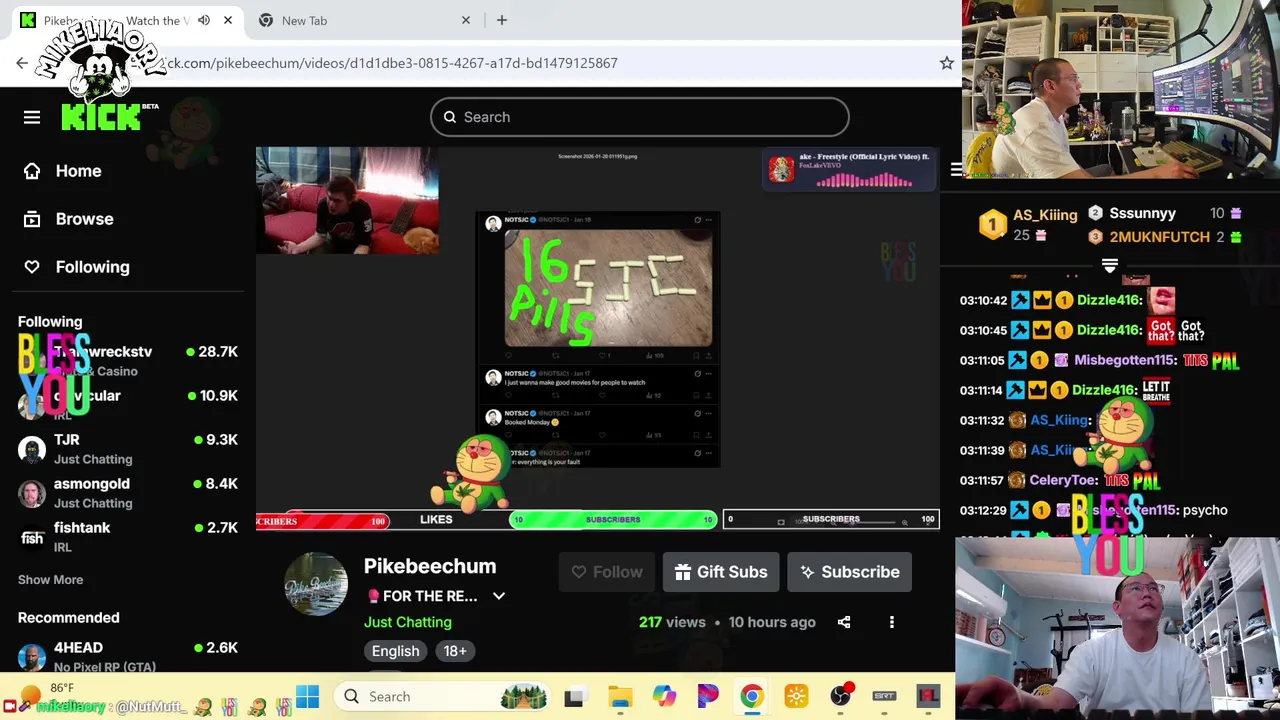Open the Just Chatting category link
Viewport: 1280px width, 720px height.
point(407,622)
